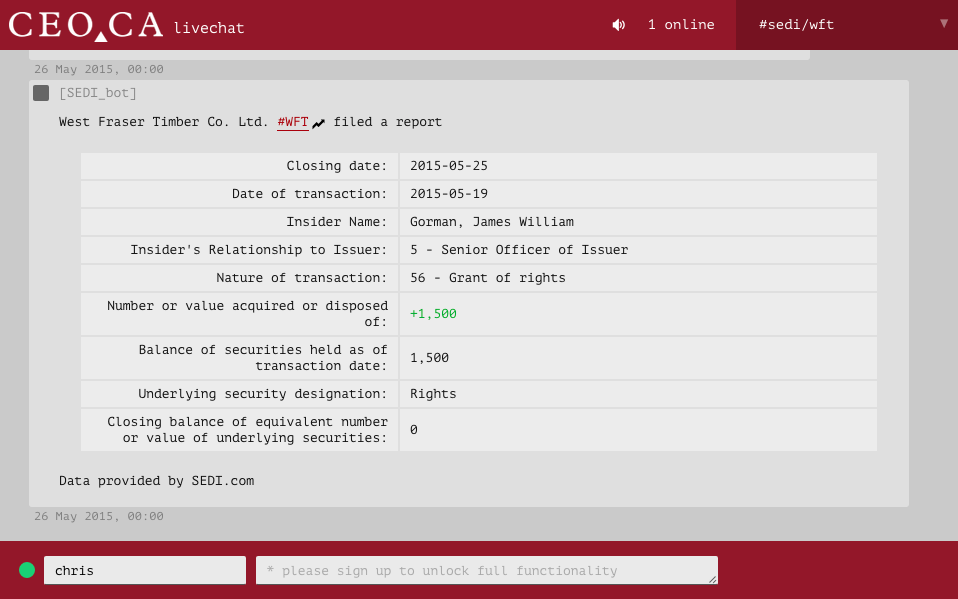Click the 1 online user count
958x599 pixels.
click(681, 25)
